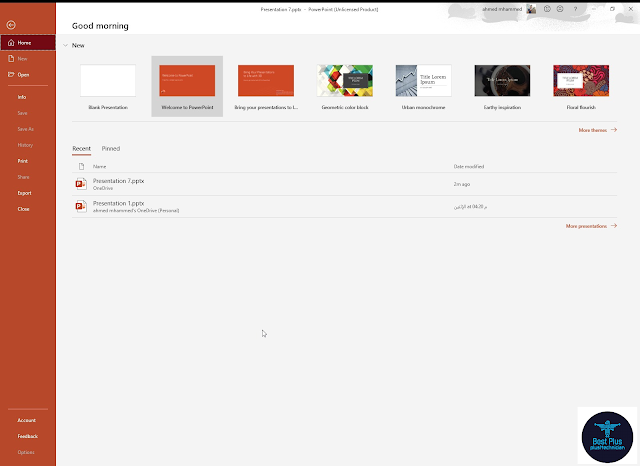Open the Account page
This screenshot has height=466, width=640.
coord(27,420)
